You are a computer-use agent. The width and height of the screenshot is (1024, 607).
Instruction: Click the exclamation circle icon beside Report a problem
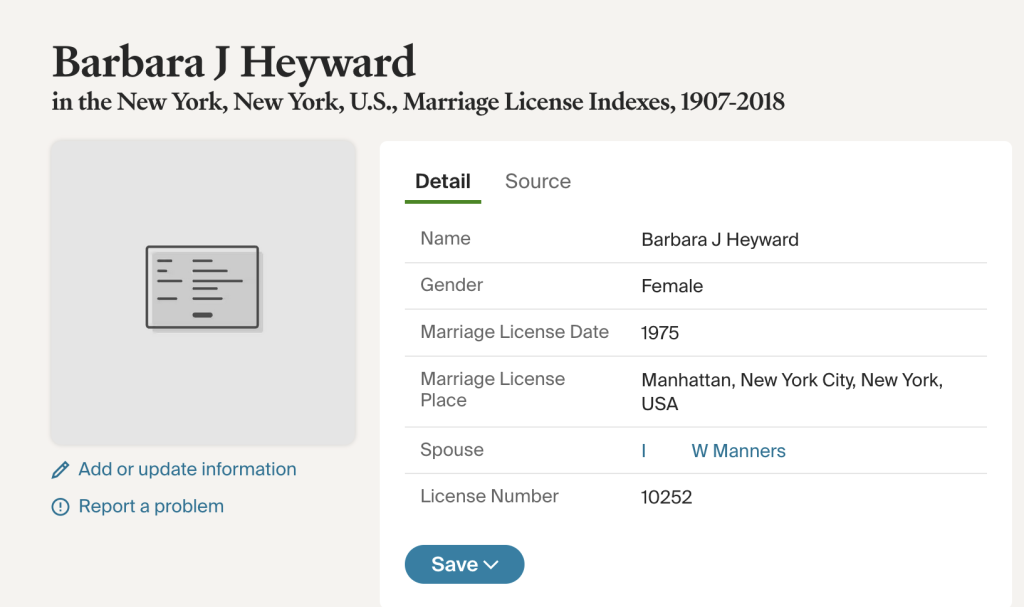point(60,507)
